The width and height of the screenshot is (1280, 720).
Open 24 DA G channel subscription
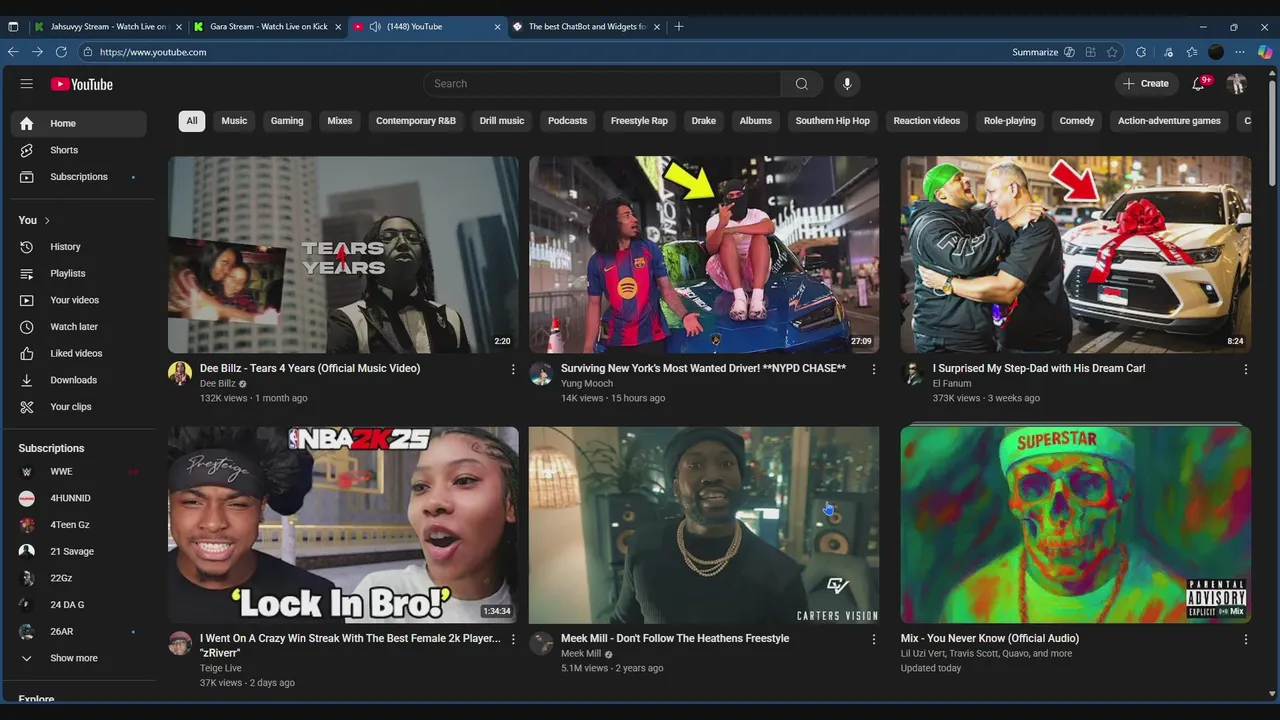click(x=79, y=605)
